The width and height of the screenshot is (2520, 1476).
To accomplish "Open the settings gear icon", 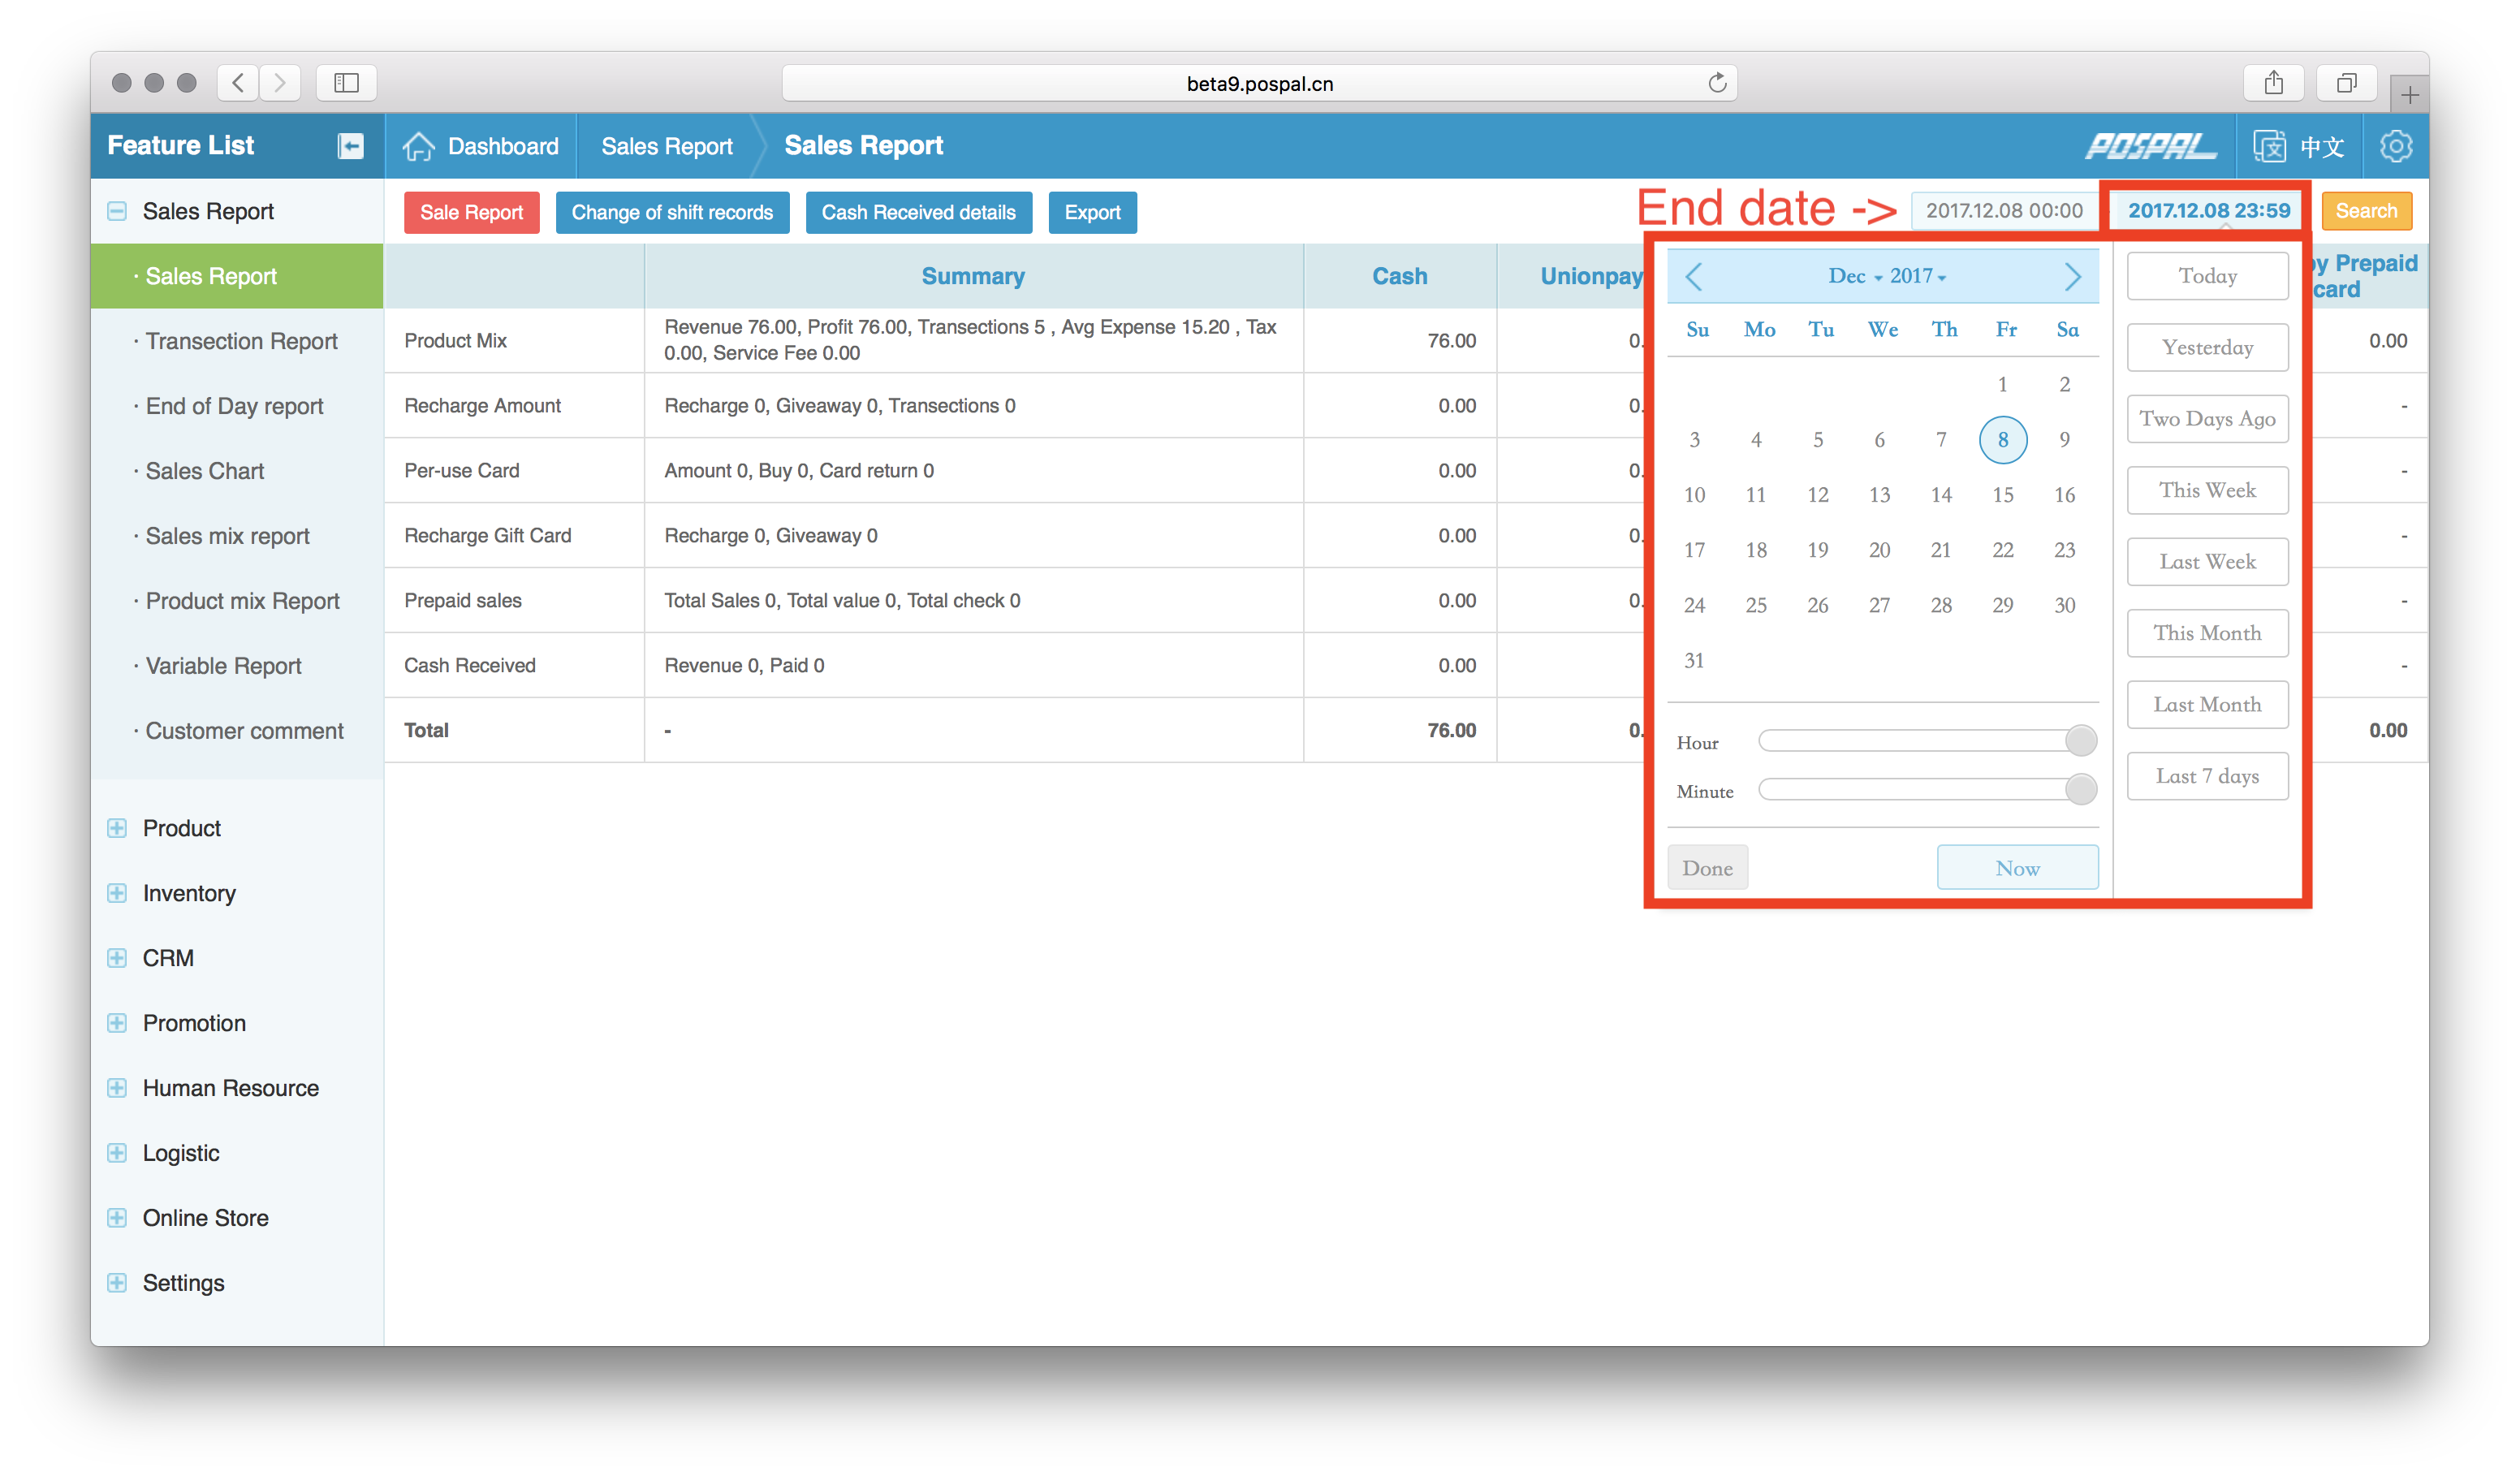I will (2395, 146).
